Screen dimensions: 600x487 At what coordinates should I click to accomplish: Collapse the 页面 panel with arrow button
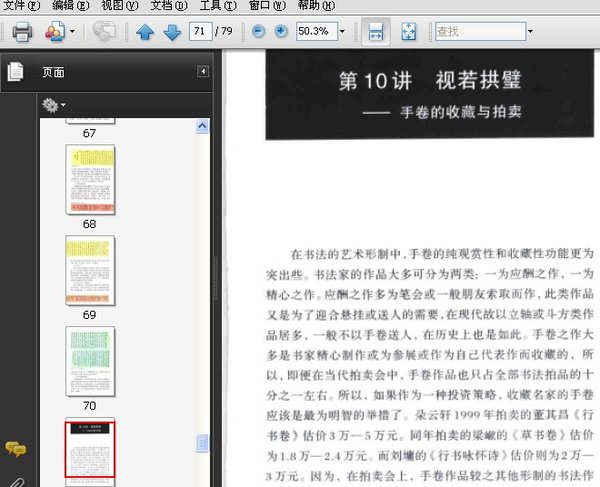[x=203, y=72]
